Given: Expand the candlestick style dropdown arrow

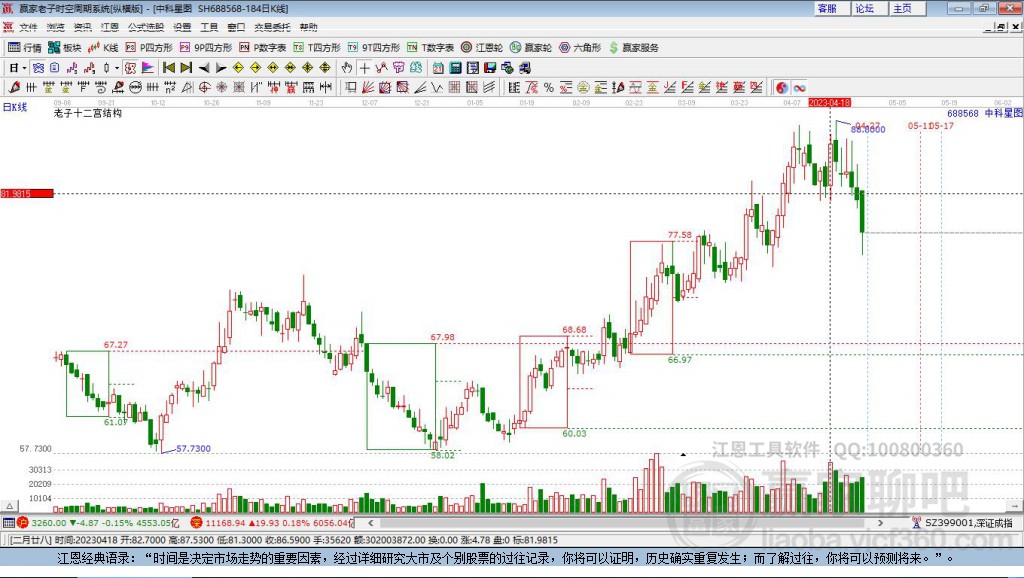Looking at the screenshot, I should coord(116,67).
